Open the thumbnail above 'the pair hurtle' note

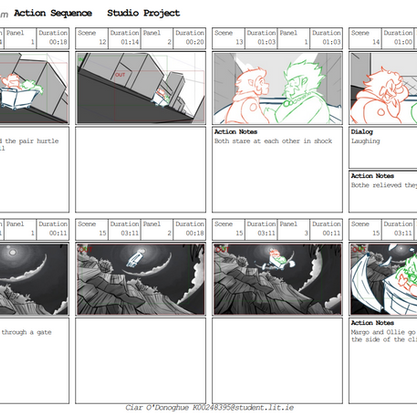(x=34, y=88)
